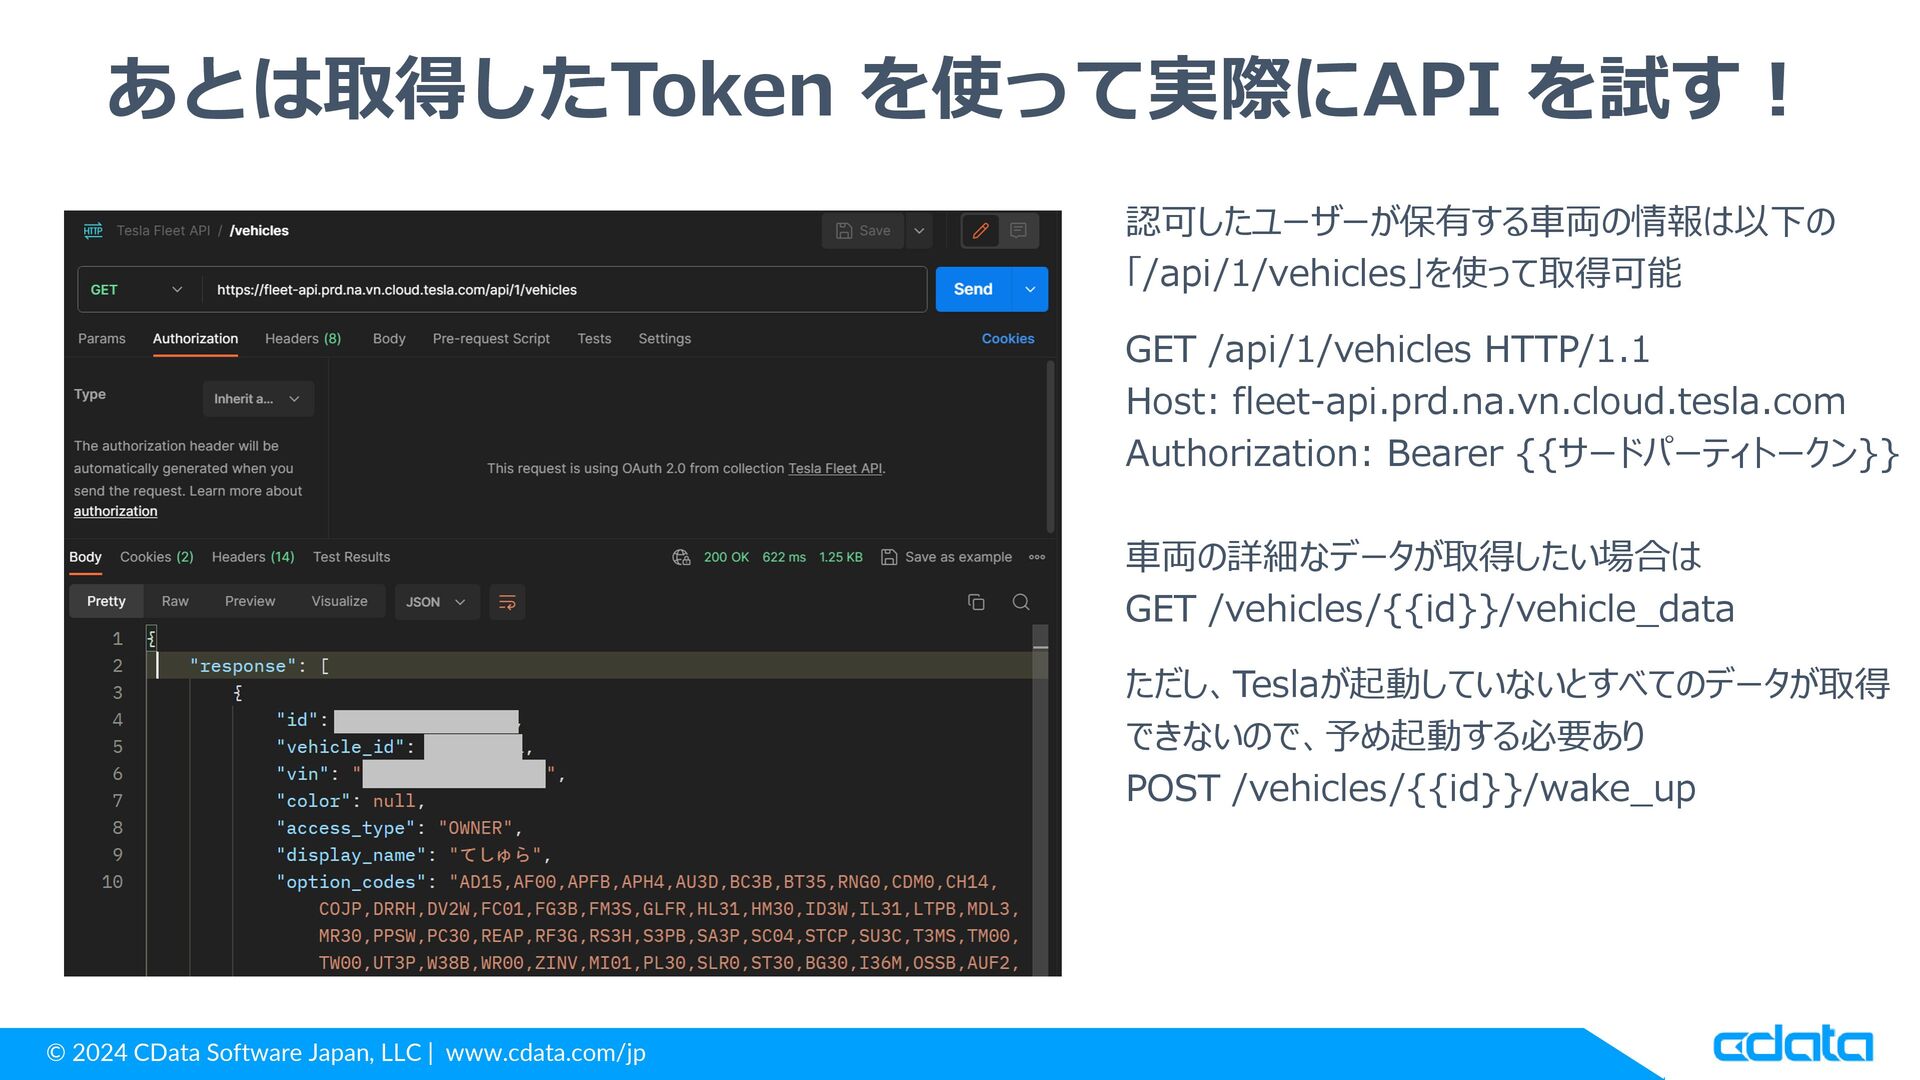Click the www.cdata.com/jp footer text
The height and width of the screenshot is (1080, 1920).
545,1053
